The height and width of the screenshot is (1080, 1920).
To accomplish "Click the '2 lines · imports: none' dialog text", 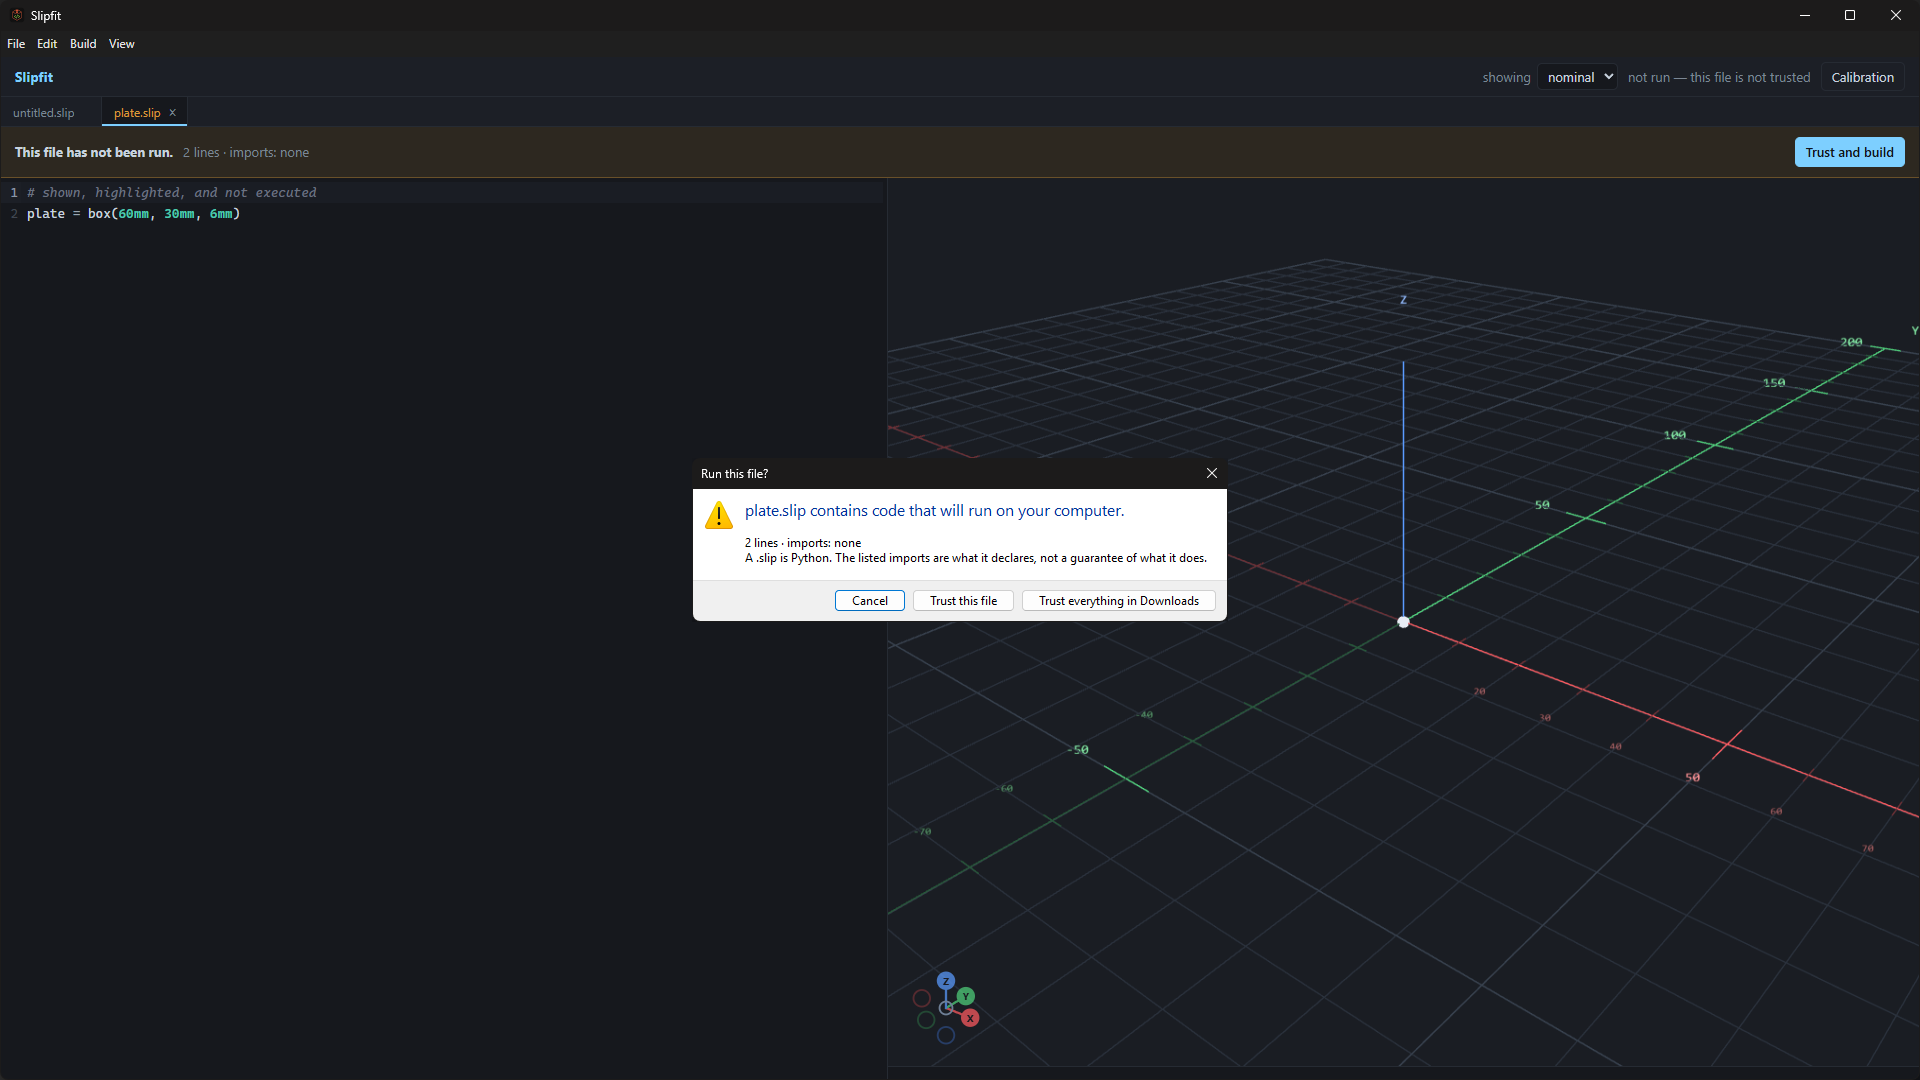I will [802, 543].
